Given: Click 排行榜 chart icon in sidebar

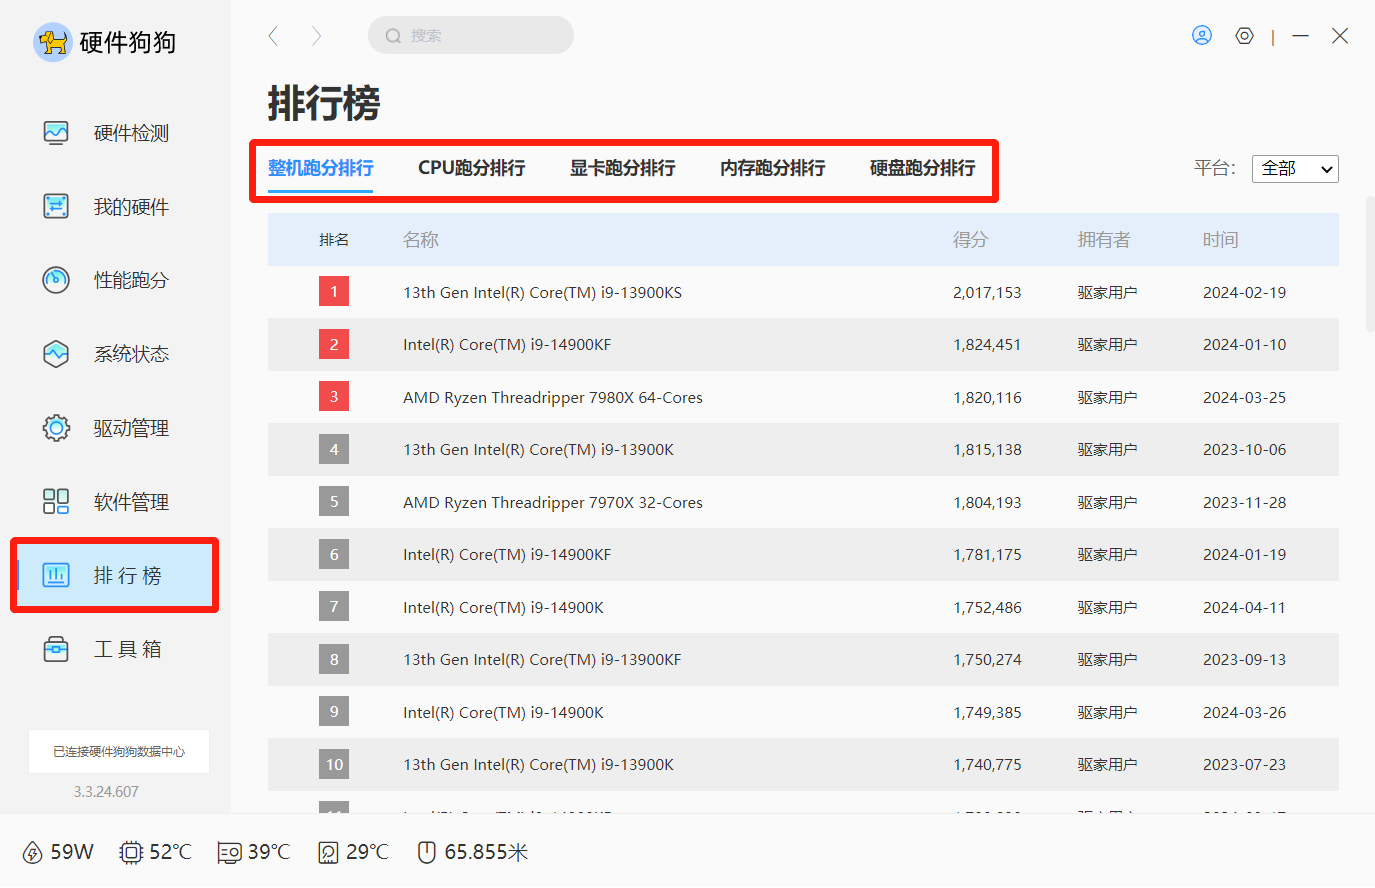Looking at the screenshot, I should click(x=56, y=575).
